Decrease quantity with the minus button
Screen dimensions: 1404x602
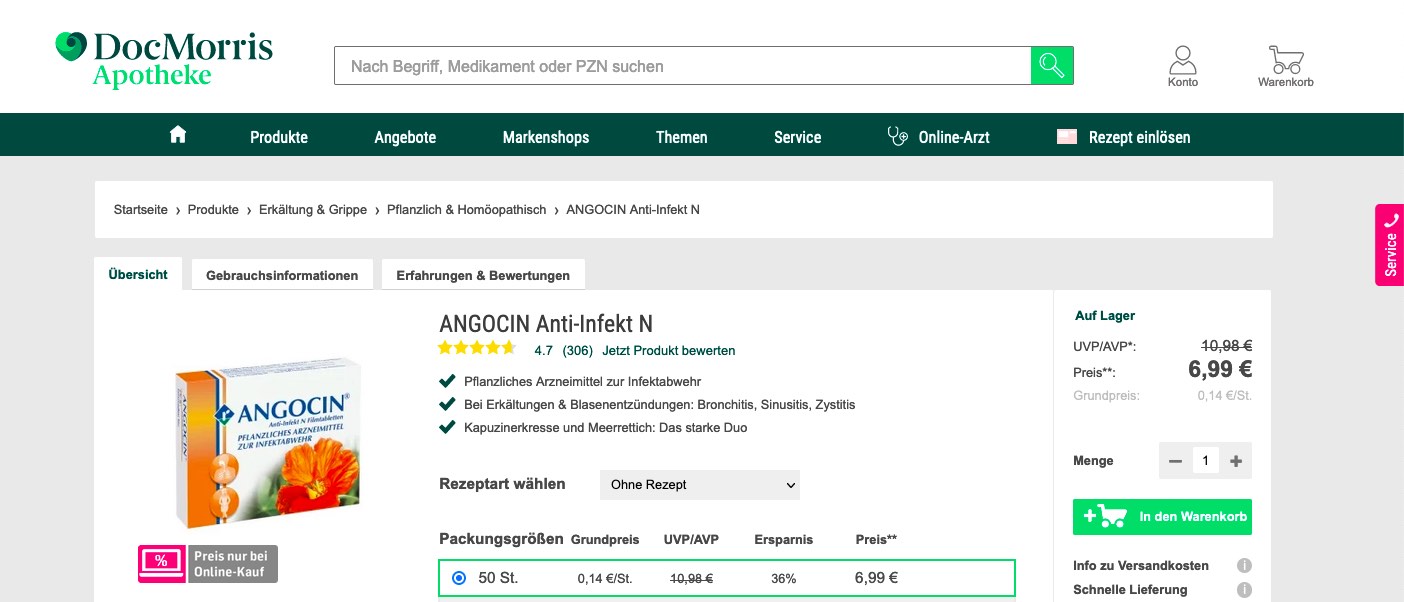(x=1176, y=461)
